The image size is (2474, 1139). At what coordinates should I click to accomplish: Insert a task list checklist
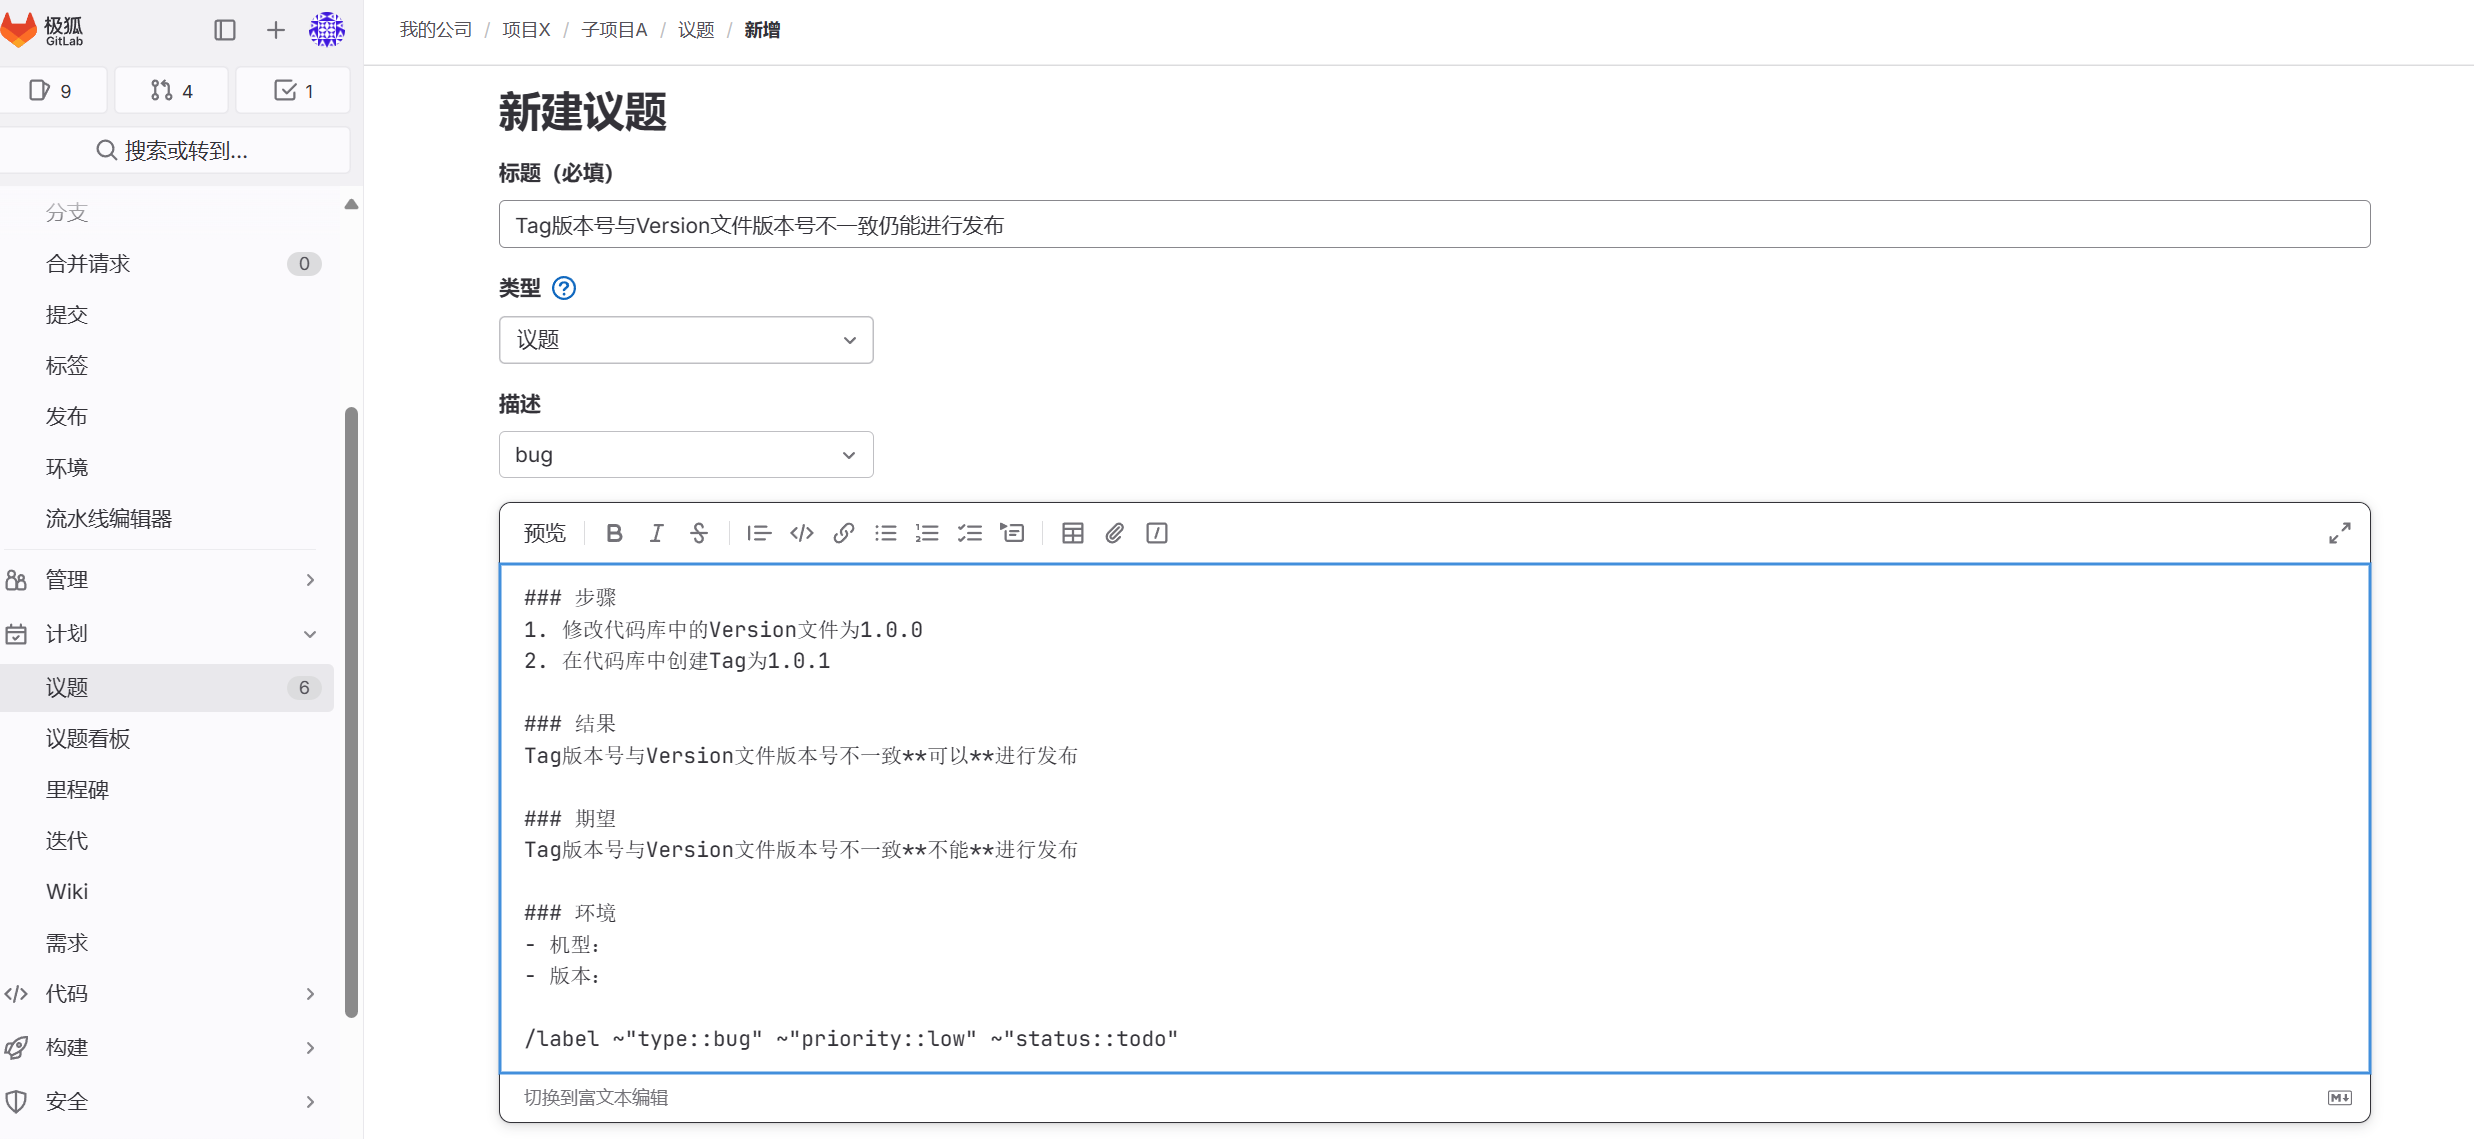click(969, 533)
